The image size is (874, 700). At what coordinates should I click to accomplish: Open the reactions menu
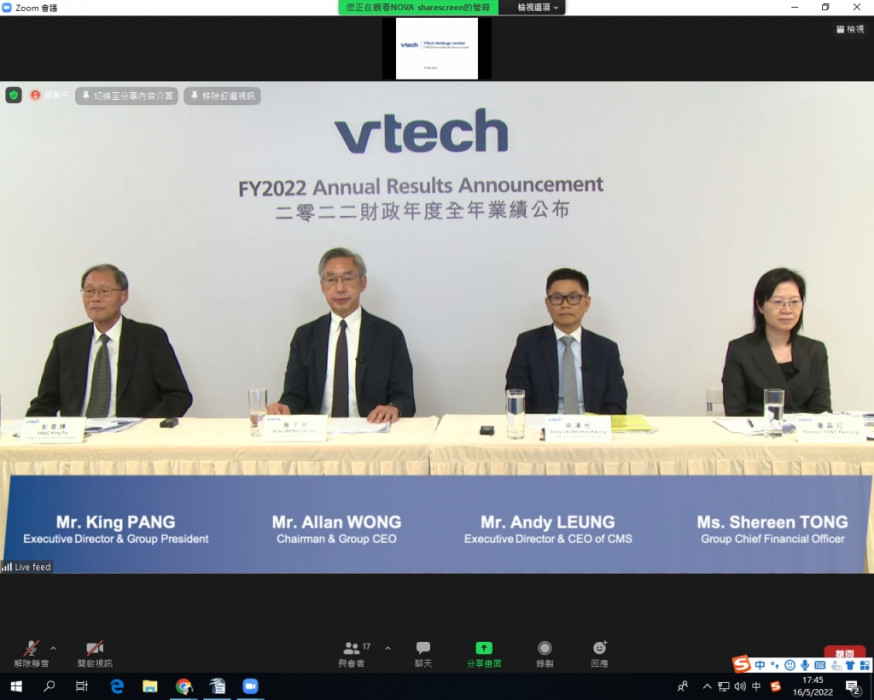pos(600,653)
